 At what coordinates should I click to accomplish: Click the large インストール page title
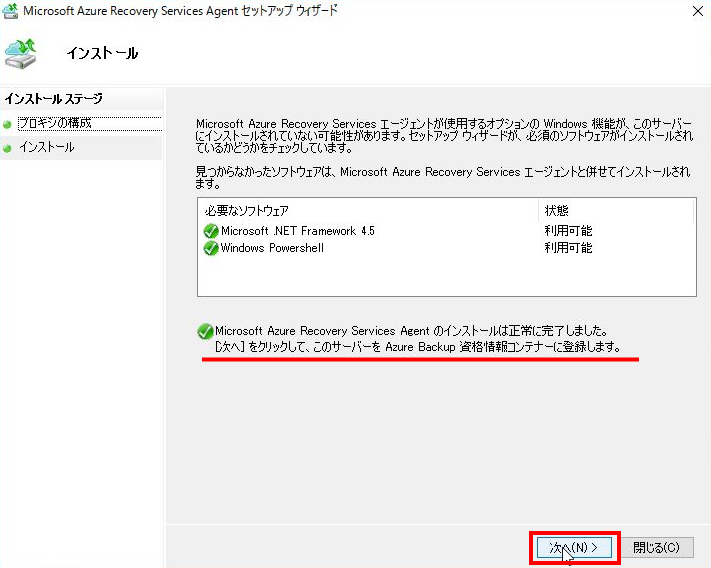[x=102, y=53]
